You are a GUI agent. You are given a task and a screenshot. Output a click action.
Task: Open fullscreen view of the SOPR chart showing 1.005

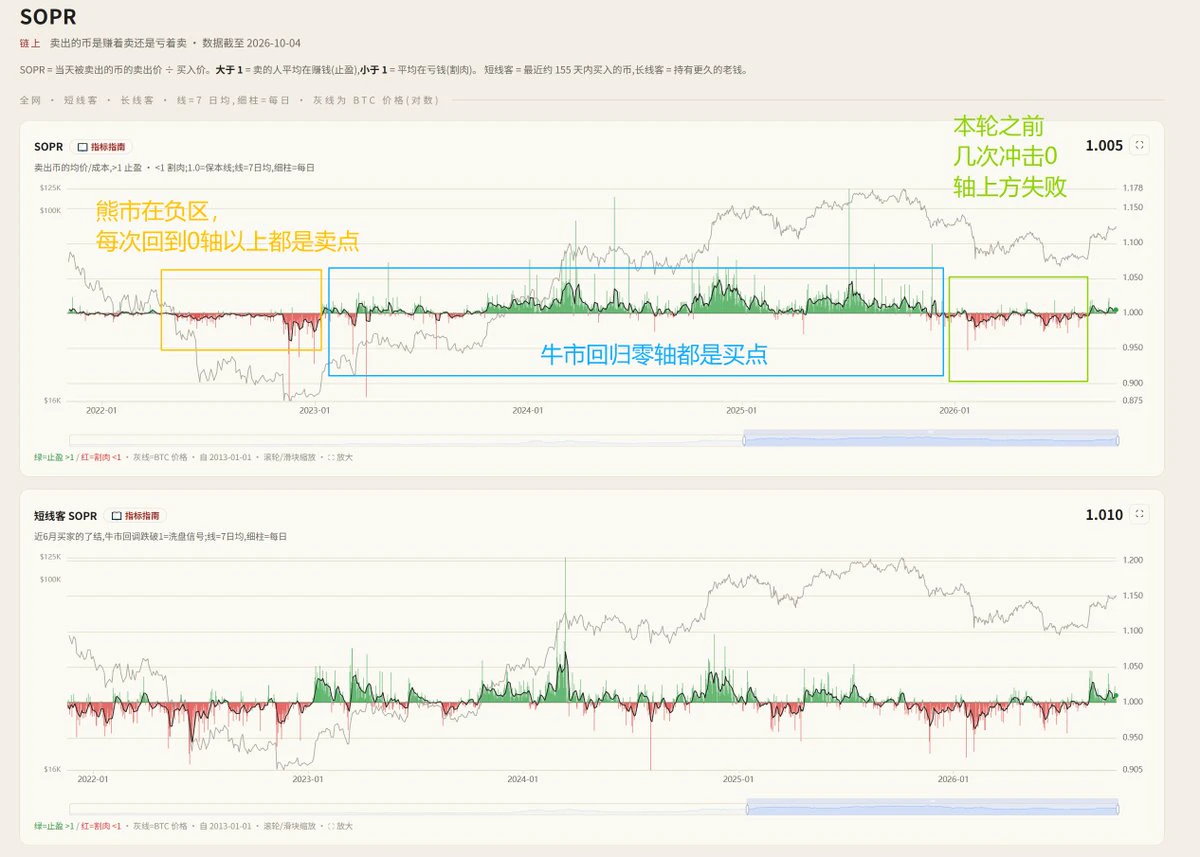pyautogui.click(x=1140, y=146)
